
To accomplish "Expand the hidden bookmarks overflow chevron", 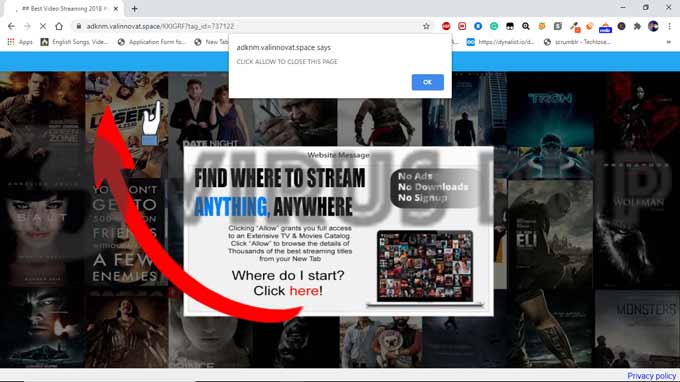I will tap(668, 42).
